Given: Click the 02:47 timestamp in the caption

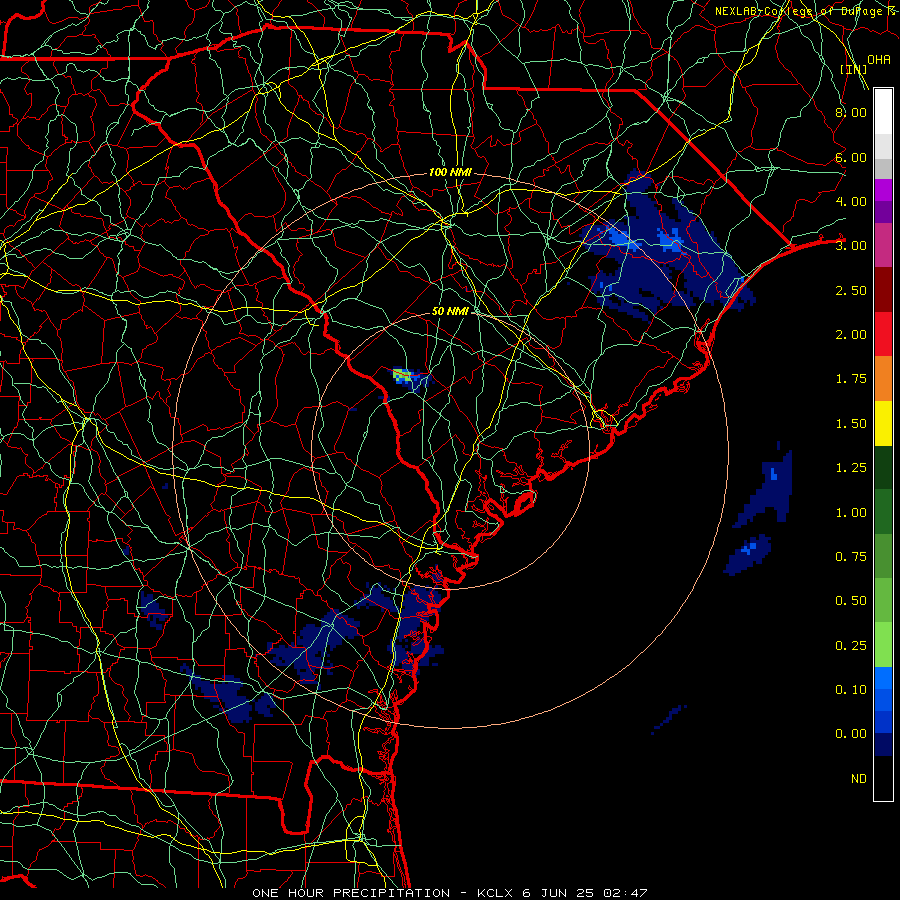Looking at the screenshot, I should 625,893.
